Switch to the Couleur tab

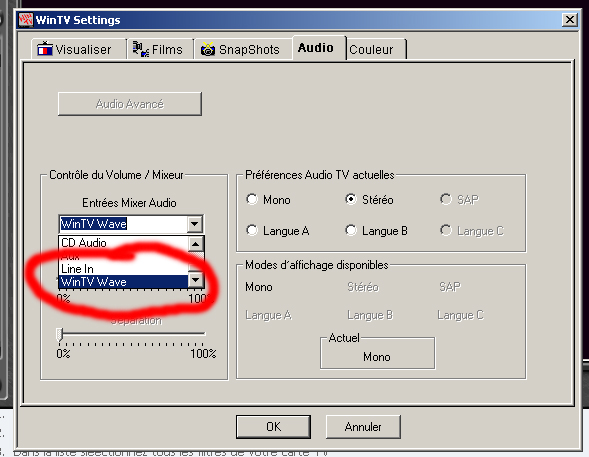(x=376, y=49)
